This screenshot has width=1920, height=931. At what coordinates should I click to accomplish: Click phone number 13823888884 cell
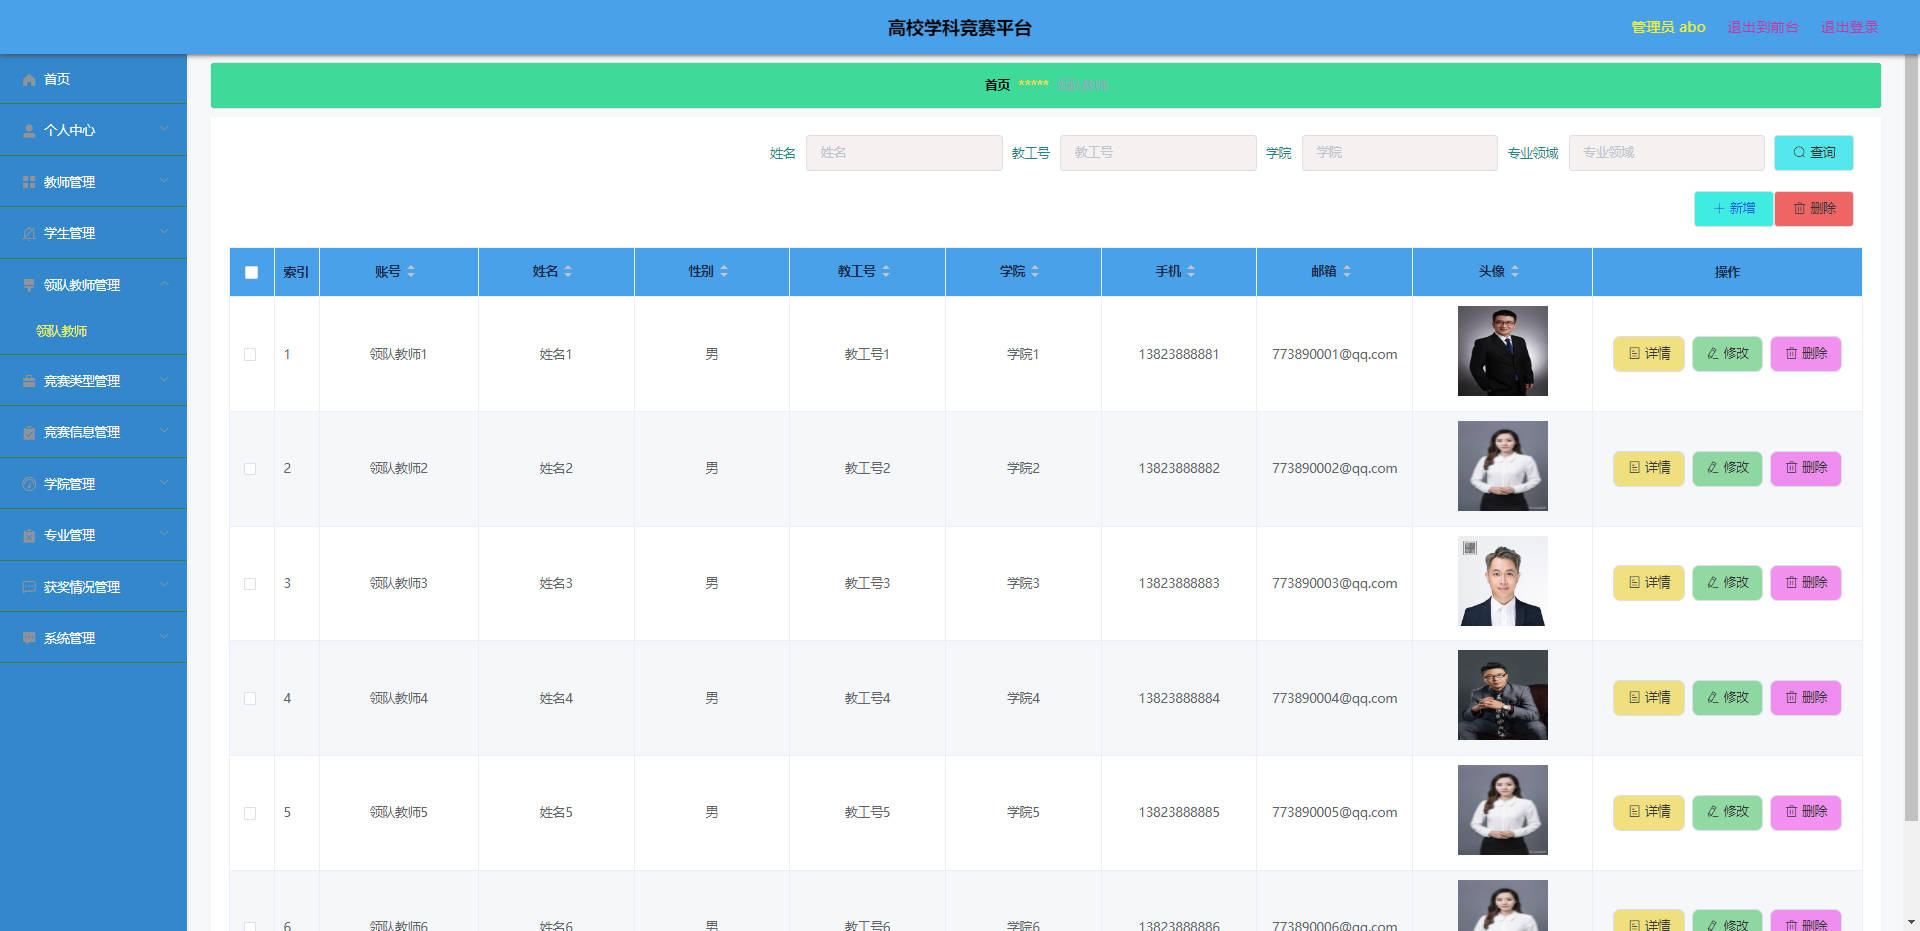tap(1179, 698)
